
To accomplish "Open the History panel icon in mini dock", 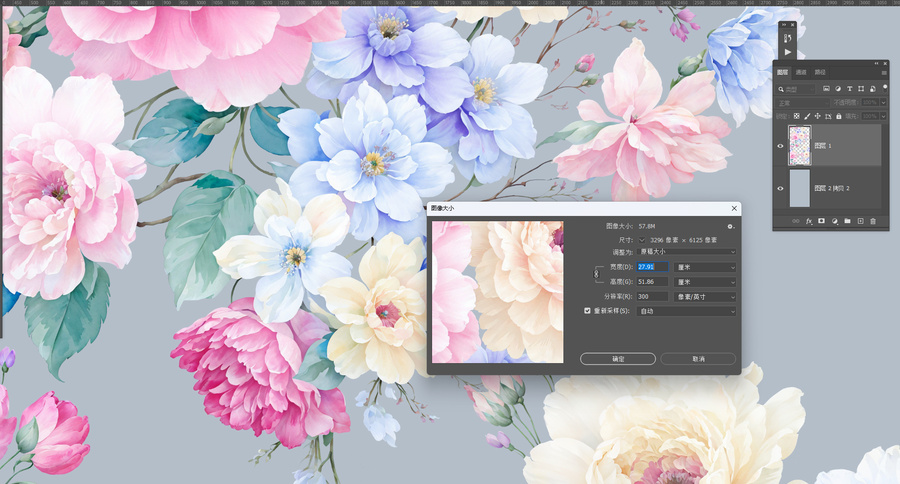I will coord(788,38).
